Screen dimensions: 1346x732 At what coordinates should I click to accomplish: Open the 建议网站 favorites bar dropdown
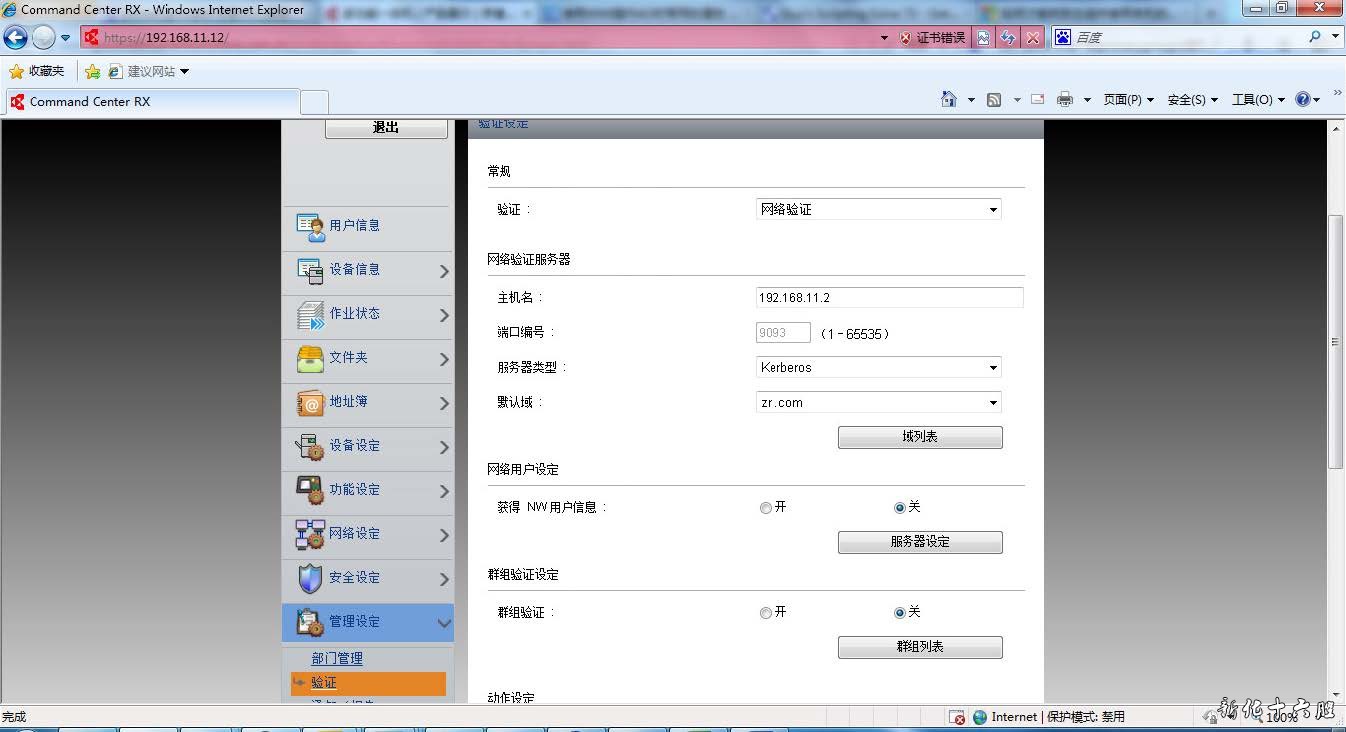tap(149, 71)
